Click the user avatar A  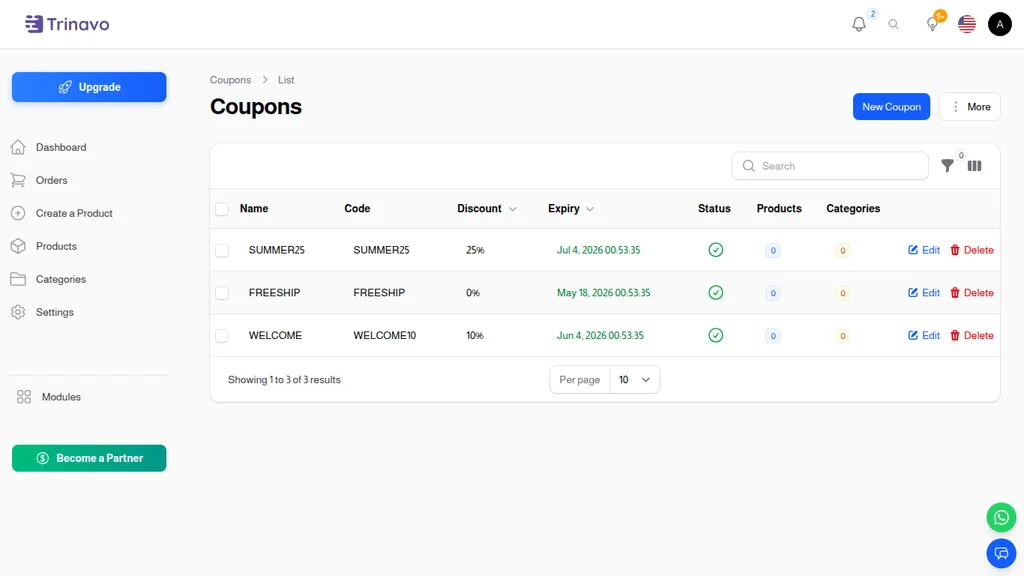pyautogui.click(x=1000, y=24)
